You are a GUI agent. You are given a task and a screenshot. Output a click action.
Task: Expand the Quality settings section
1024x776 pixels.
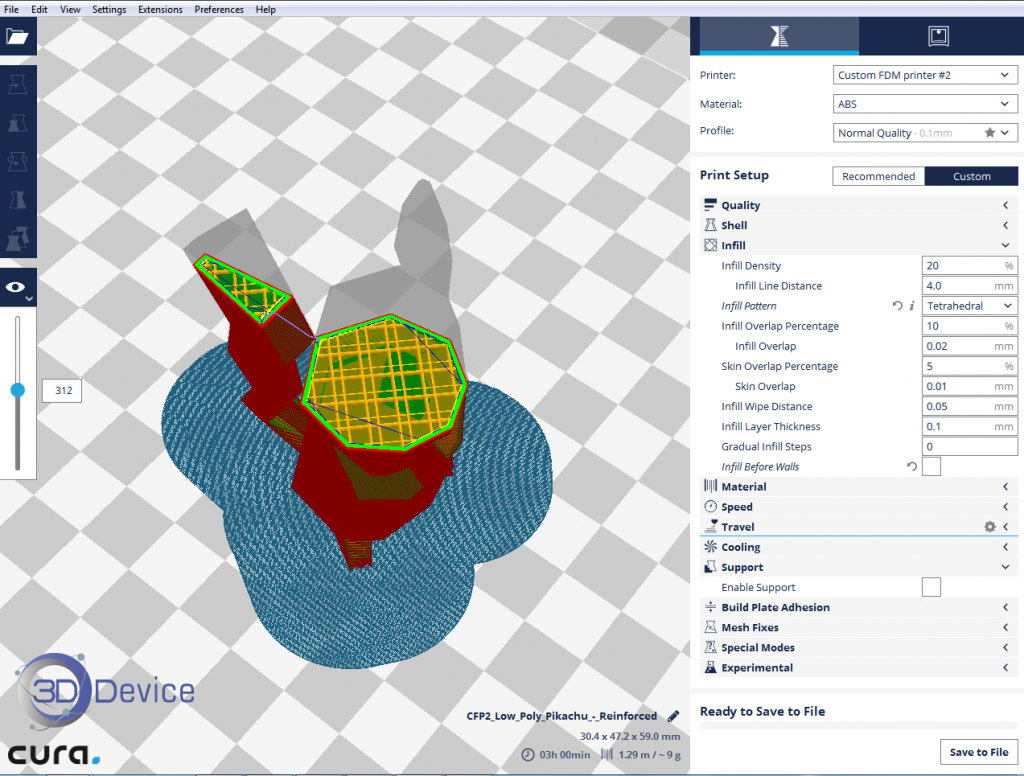859,205
